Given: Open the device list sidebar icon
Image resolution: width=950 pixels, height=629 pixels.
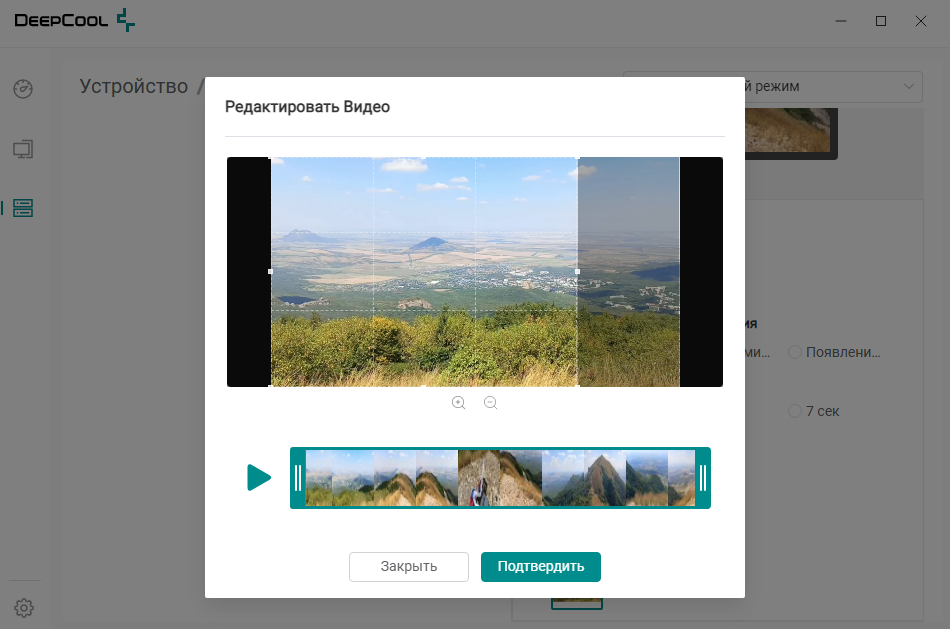Looking at the screenshot, I should point(23,208).
